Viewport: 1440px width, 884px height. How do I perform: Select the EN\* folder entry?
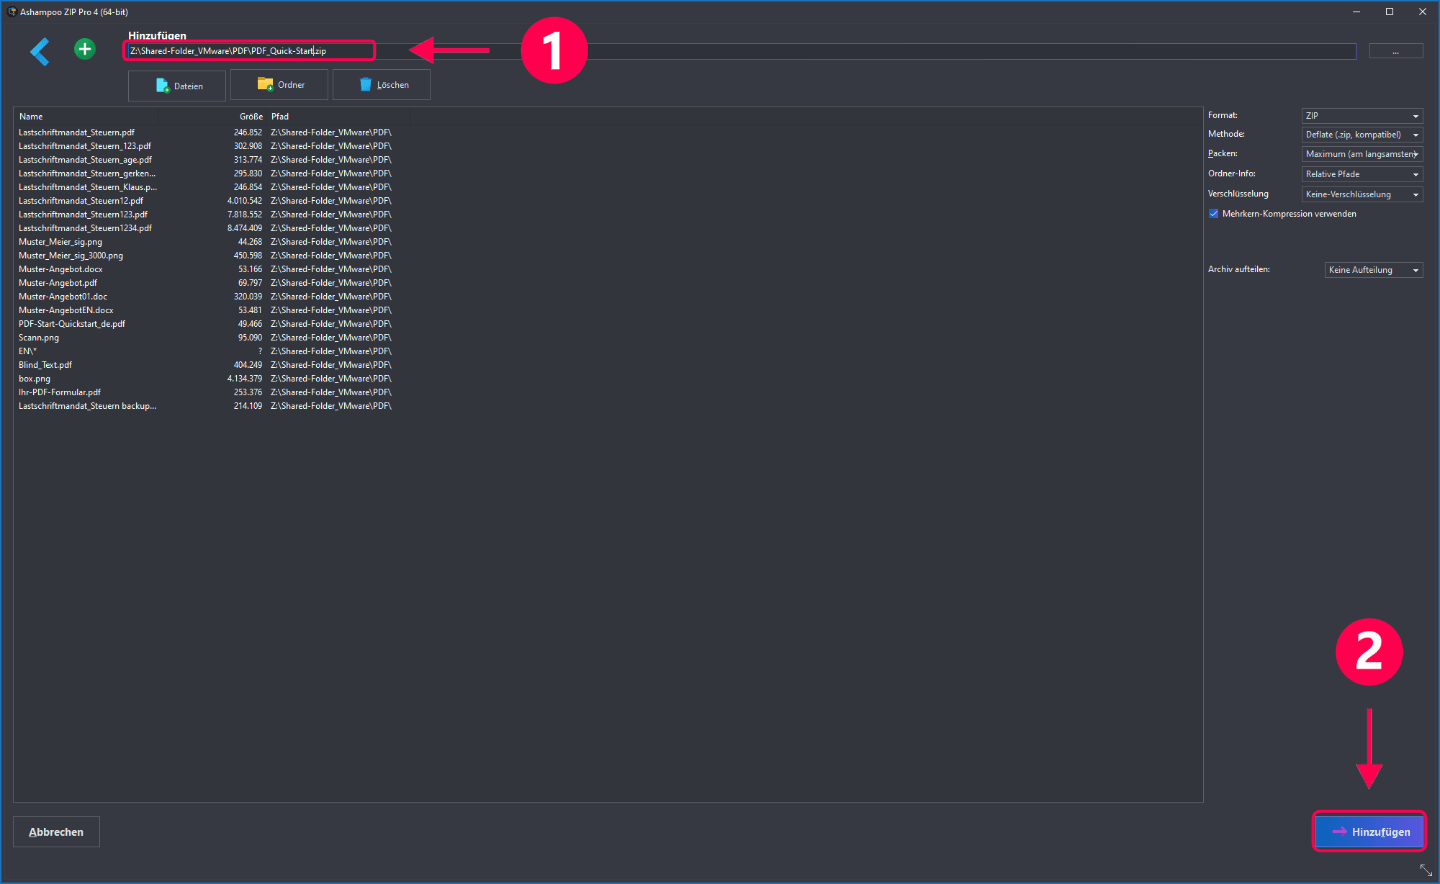coord(27,351)
